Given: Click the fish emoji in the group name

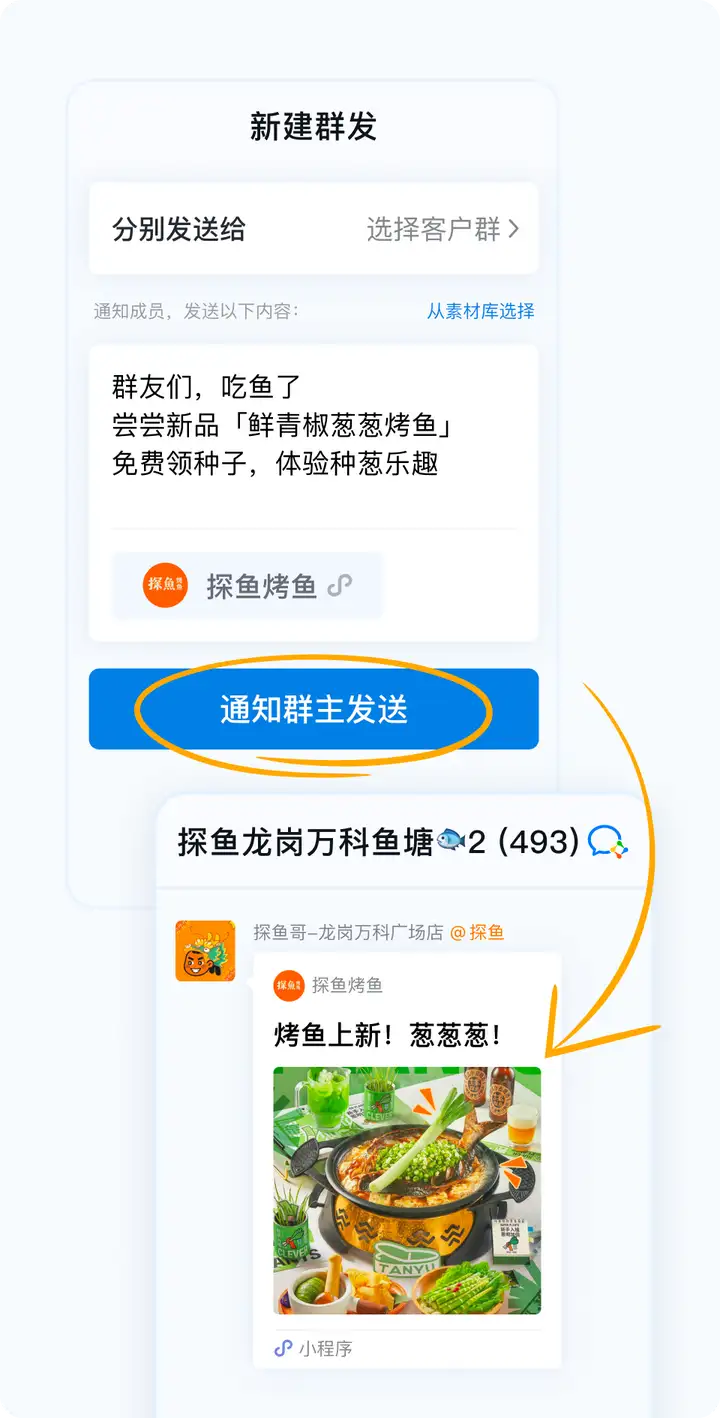Looking at the screenshot, I should click(x=450, y=842).
